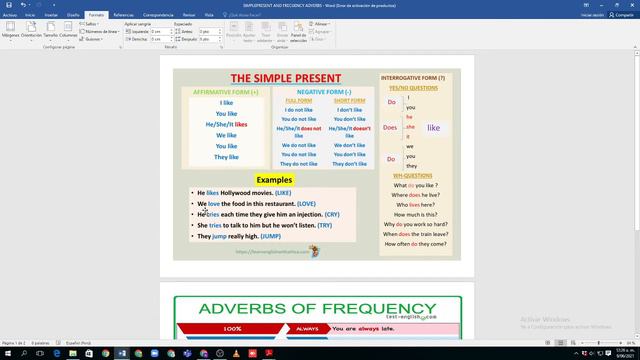
Task: Click the Word icon in taskbar
Action: (x=122, y=353)
